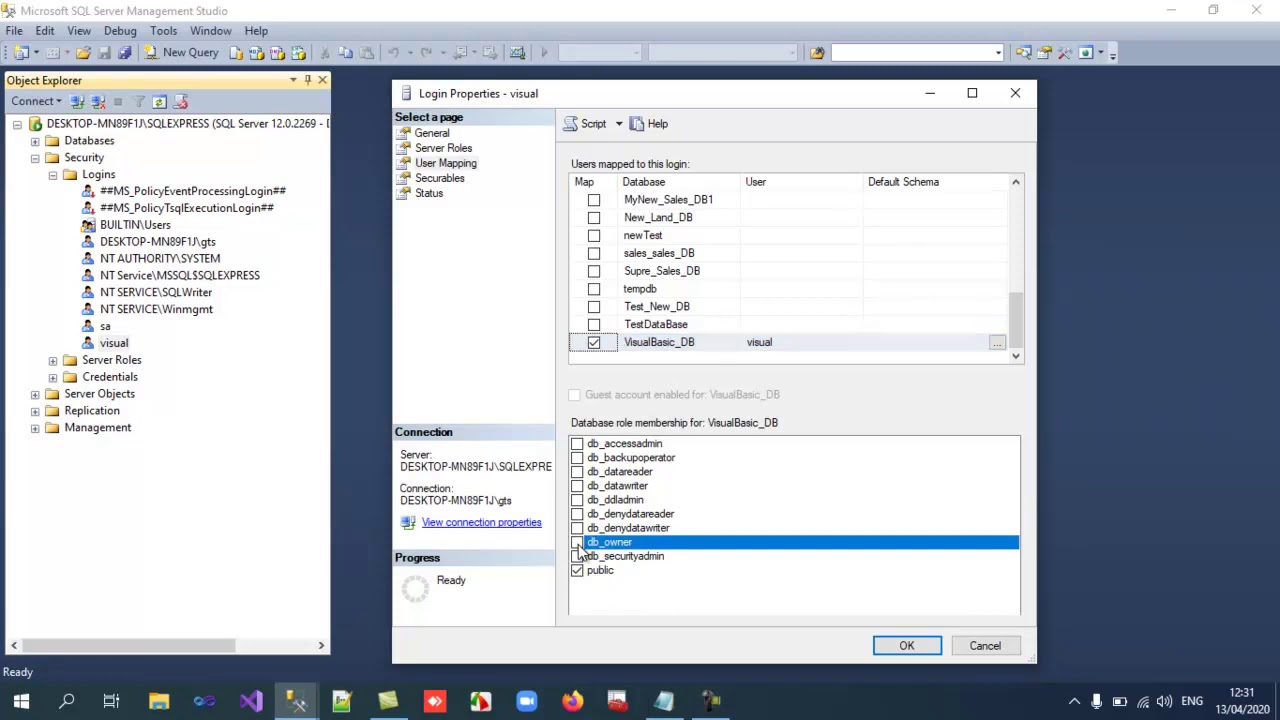Click the taskbar Search icon

tap(67, 700)
